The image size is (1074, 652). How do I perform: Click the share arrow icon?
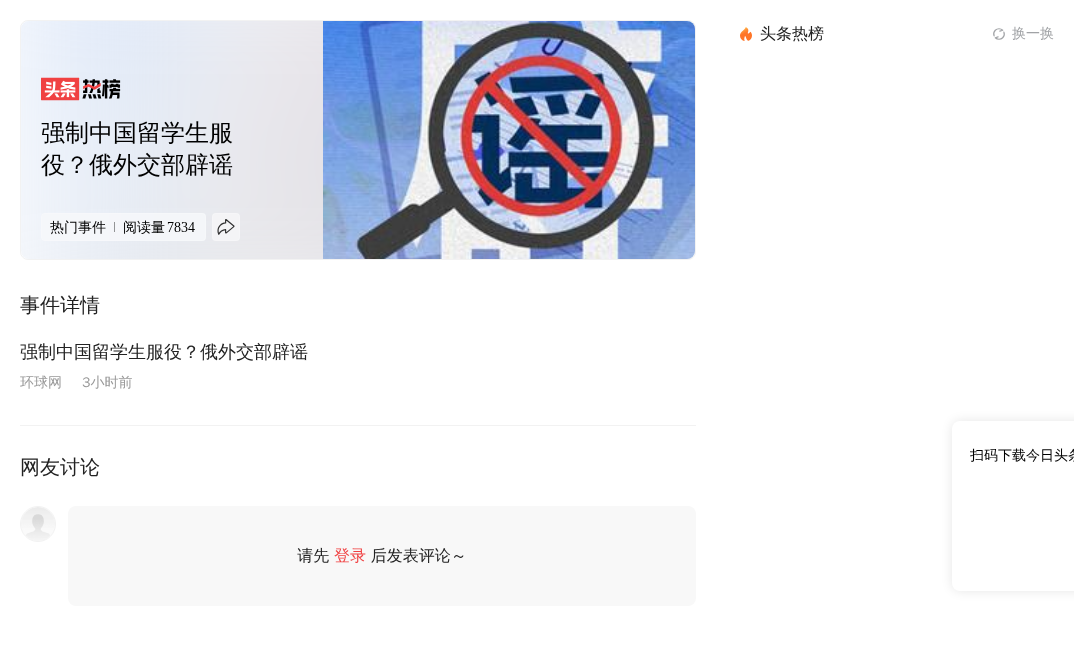(226, 227)
